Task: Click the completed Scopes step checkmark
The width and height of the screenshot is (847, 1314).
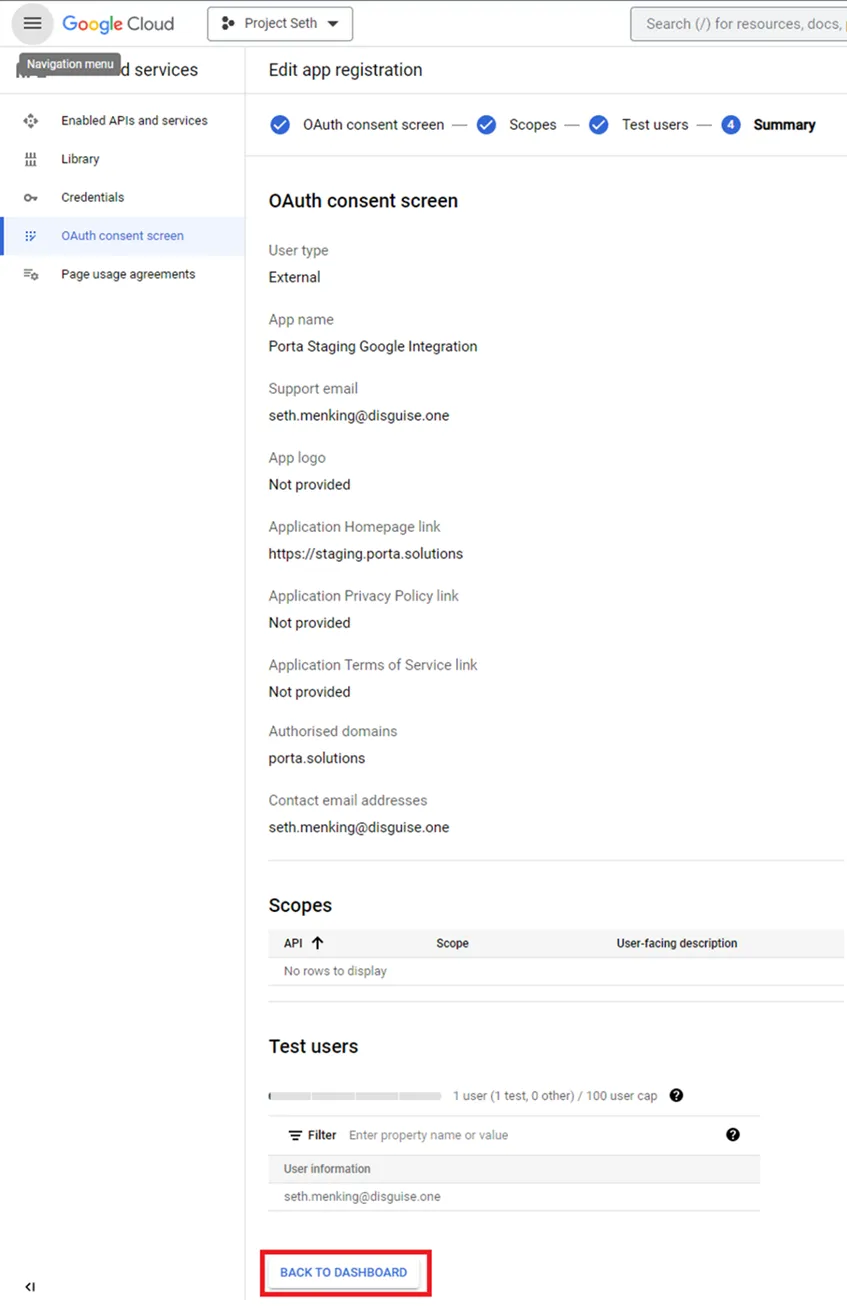Action: pyautogui.click(x=486, y=124)
